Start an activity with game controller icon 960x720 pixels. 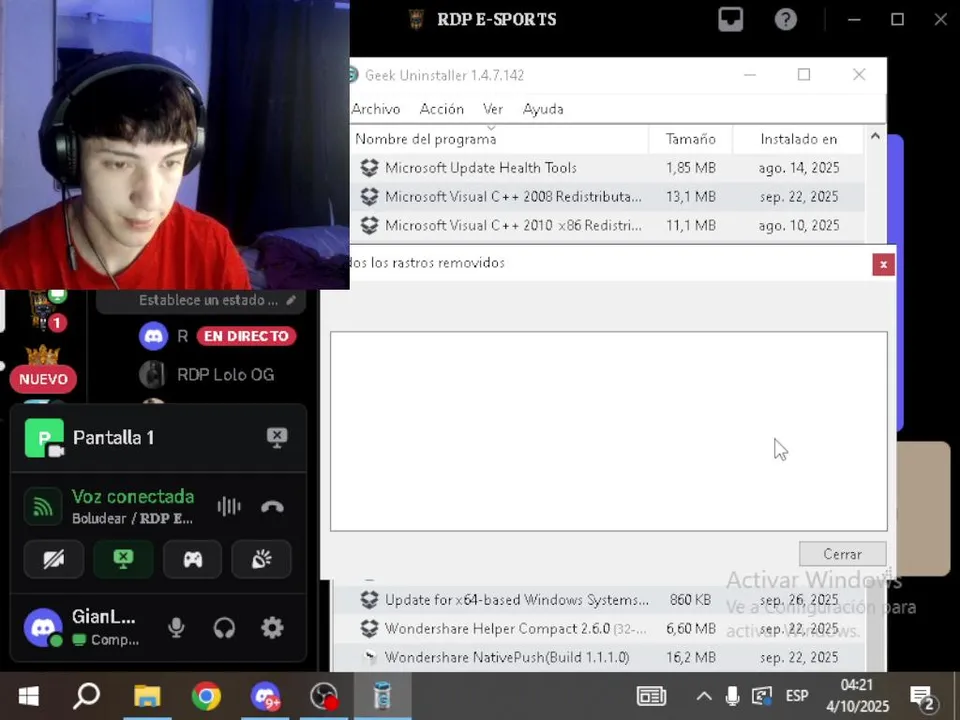click(x=192, y=559)
